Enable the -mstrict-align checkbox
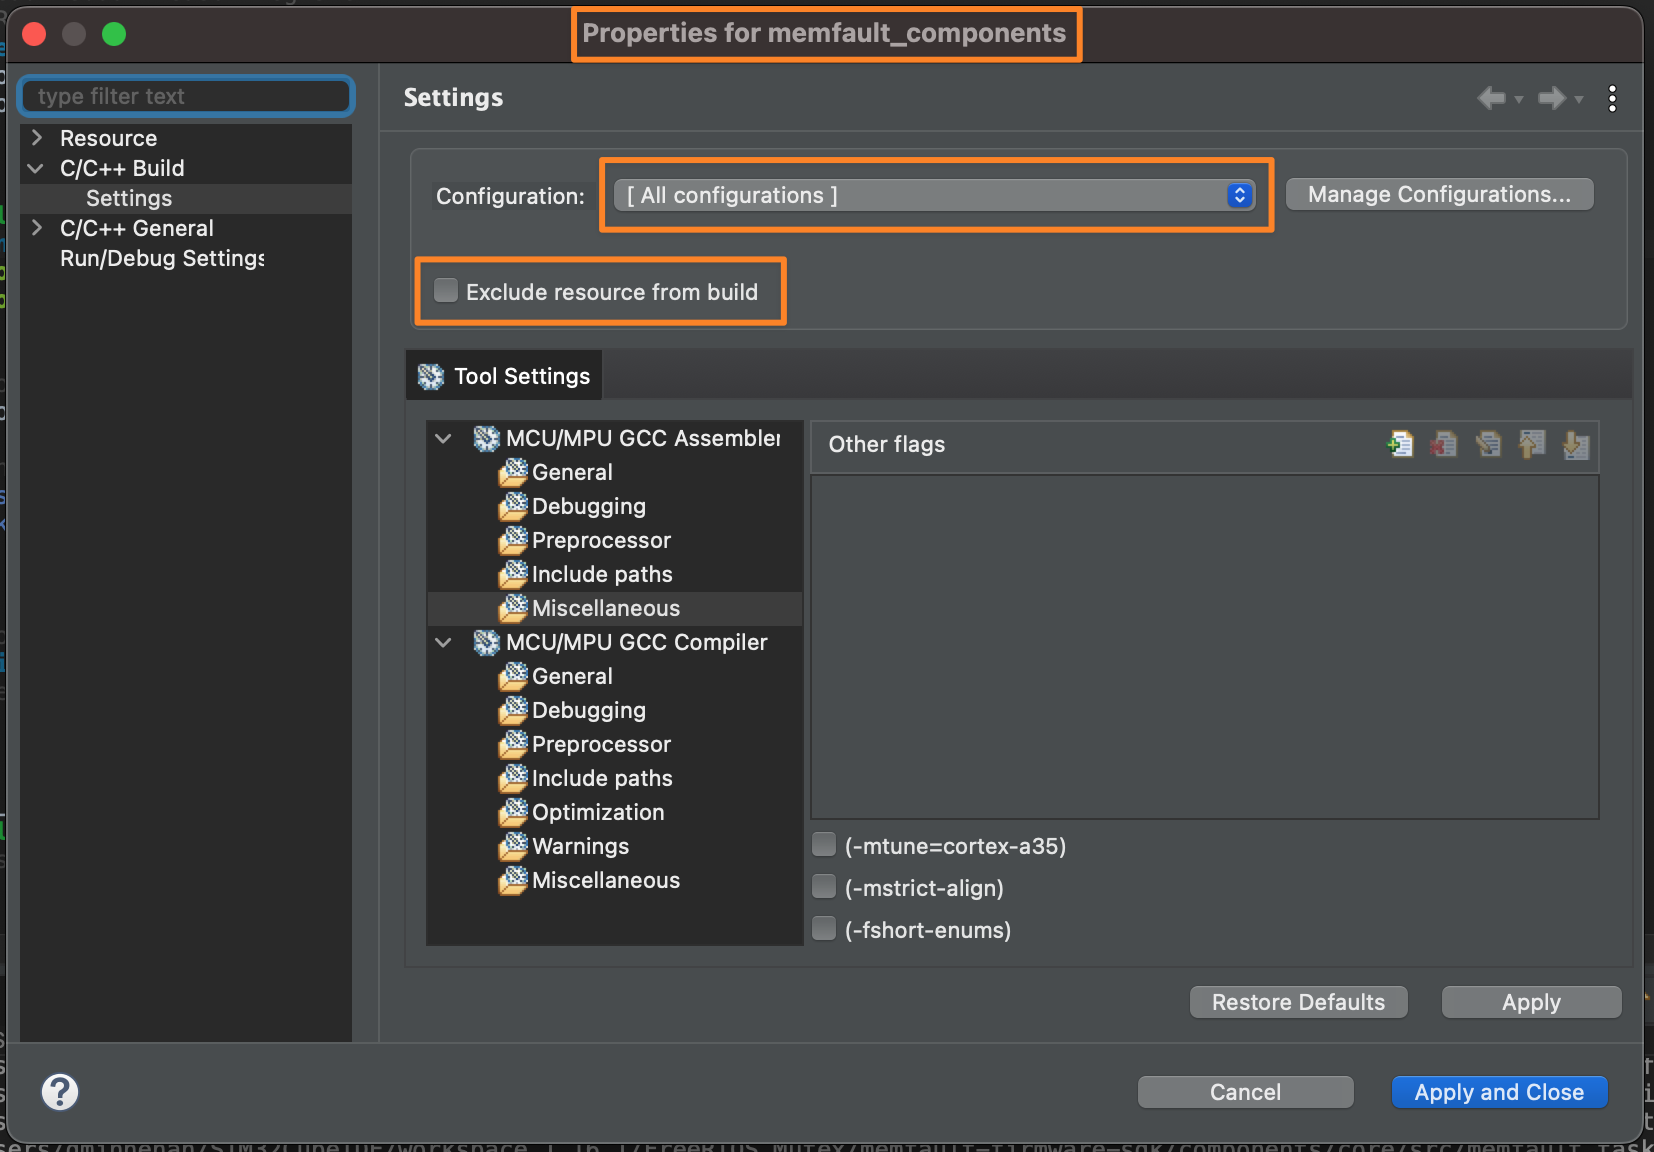1654x1152 pixels. 824,887
